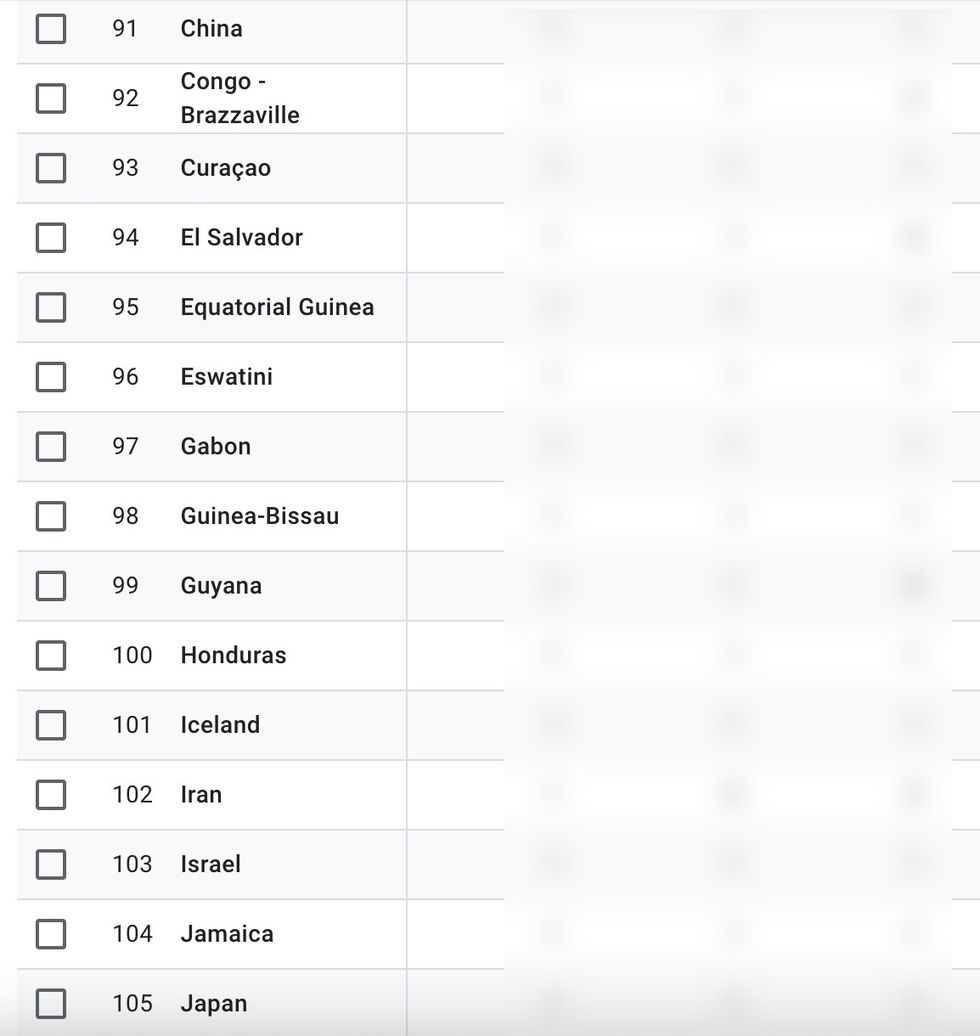Tick the Curaçao row checkbox

[x=51, y=168]
